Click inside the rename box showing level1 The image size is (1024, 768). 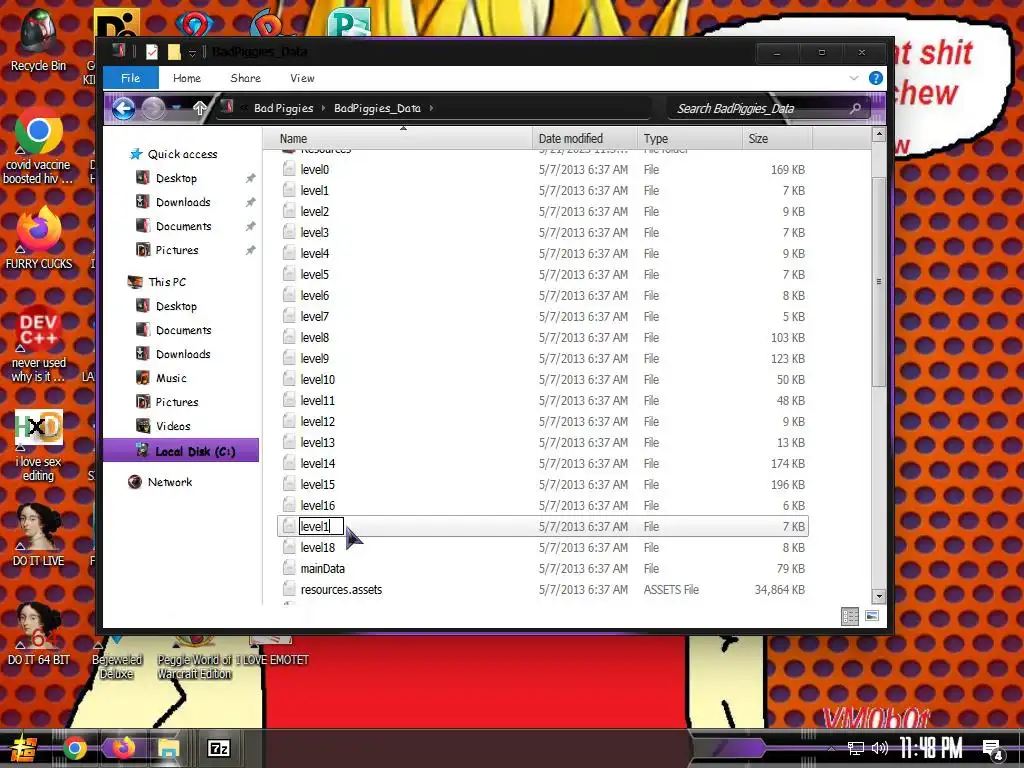pyautogui.click(x=321, y=526)
